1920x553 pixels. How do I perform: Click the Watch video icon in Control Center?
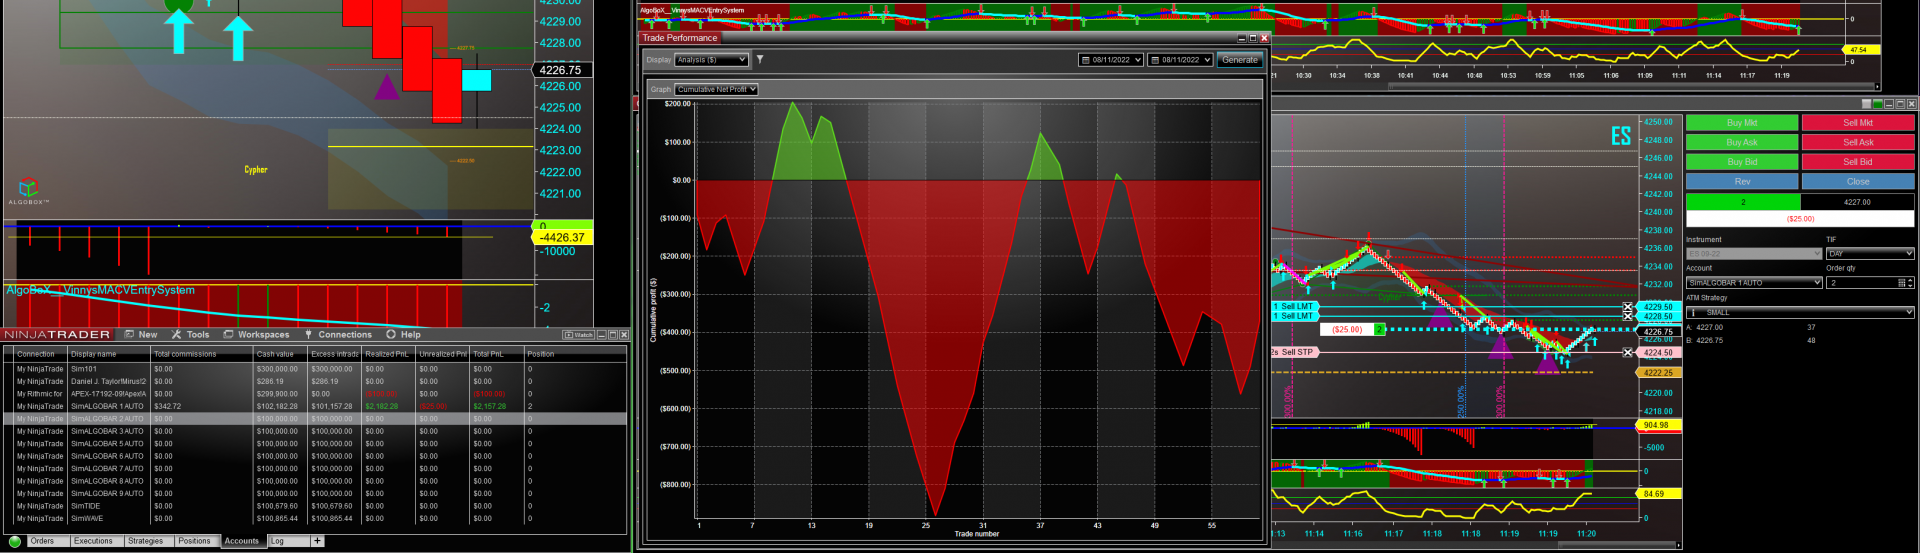point(579,335)
